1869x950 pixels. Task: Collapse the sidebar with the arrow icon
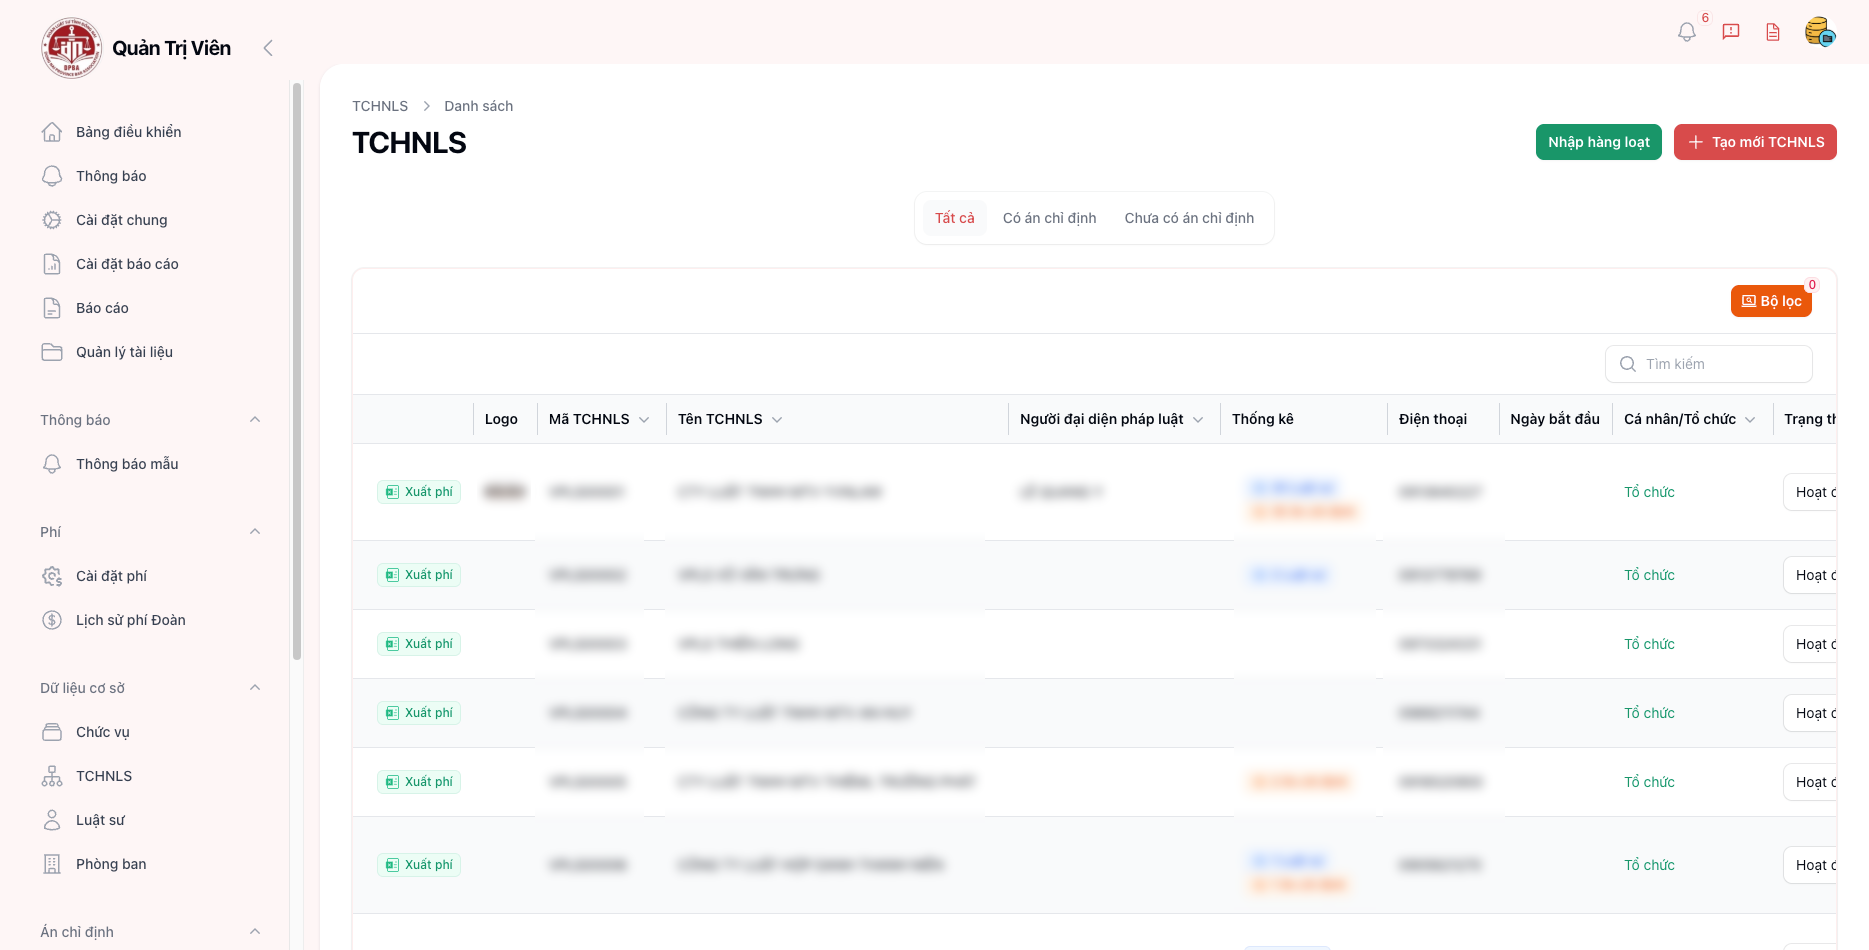pos(267,48)
